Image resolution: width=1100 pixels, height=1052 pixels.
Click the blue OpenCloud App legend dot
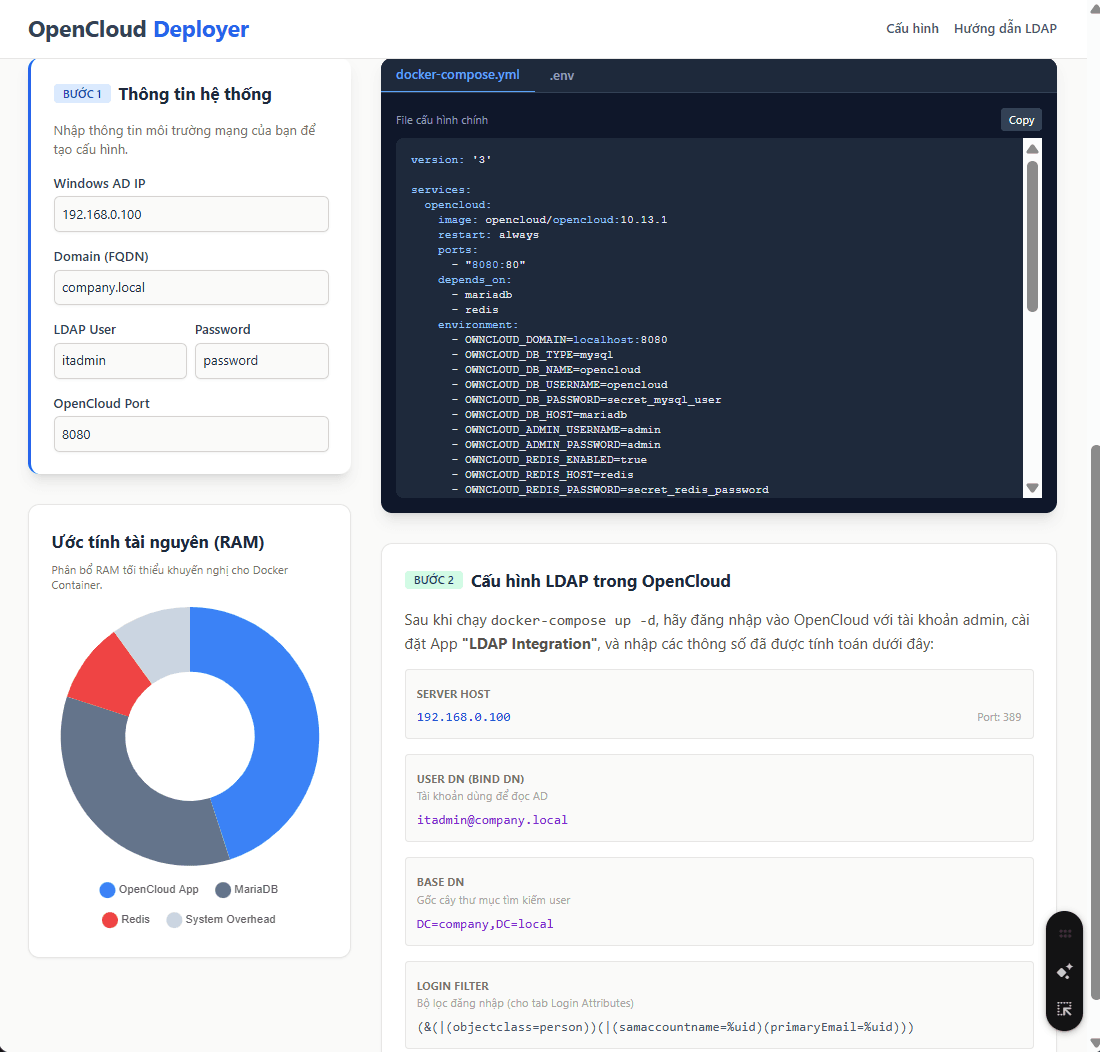pyautogui.click(x=108, y=890)
